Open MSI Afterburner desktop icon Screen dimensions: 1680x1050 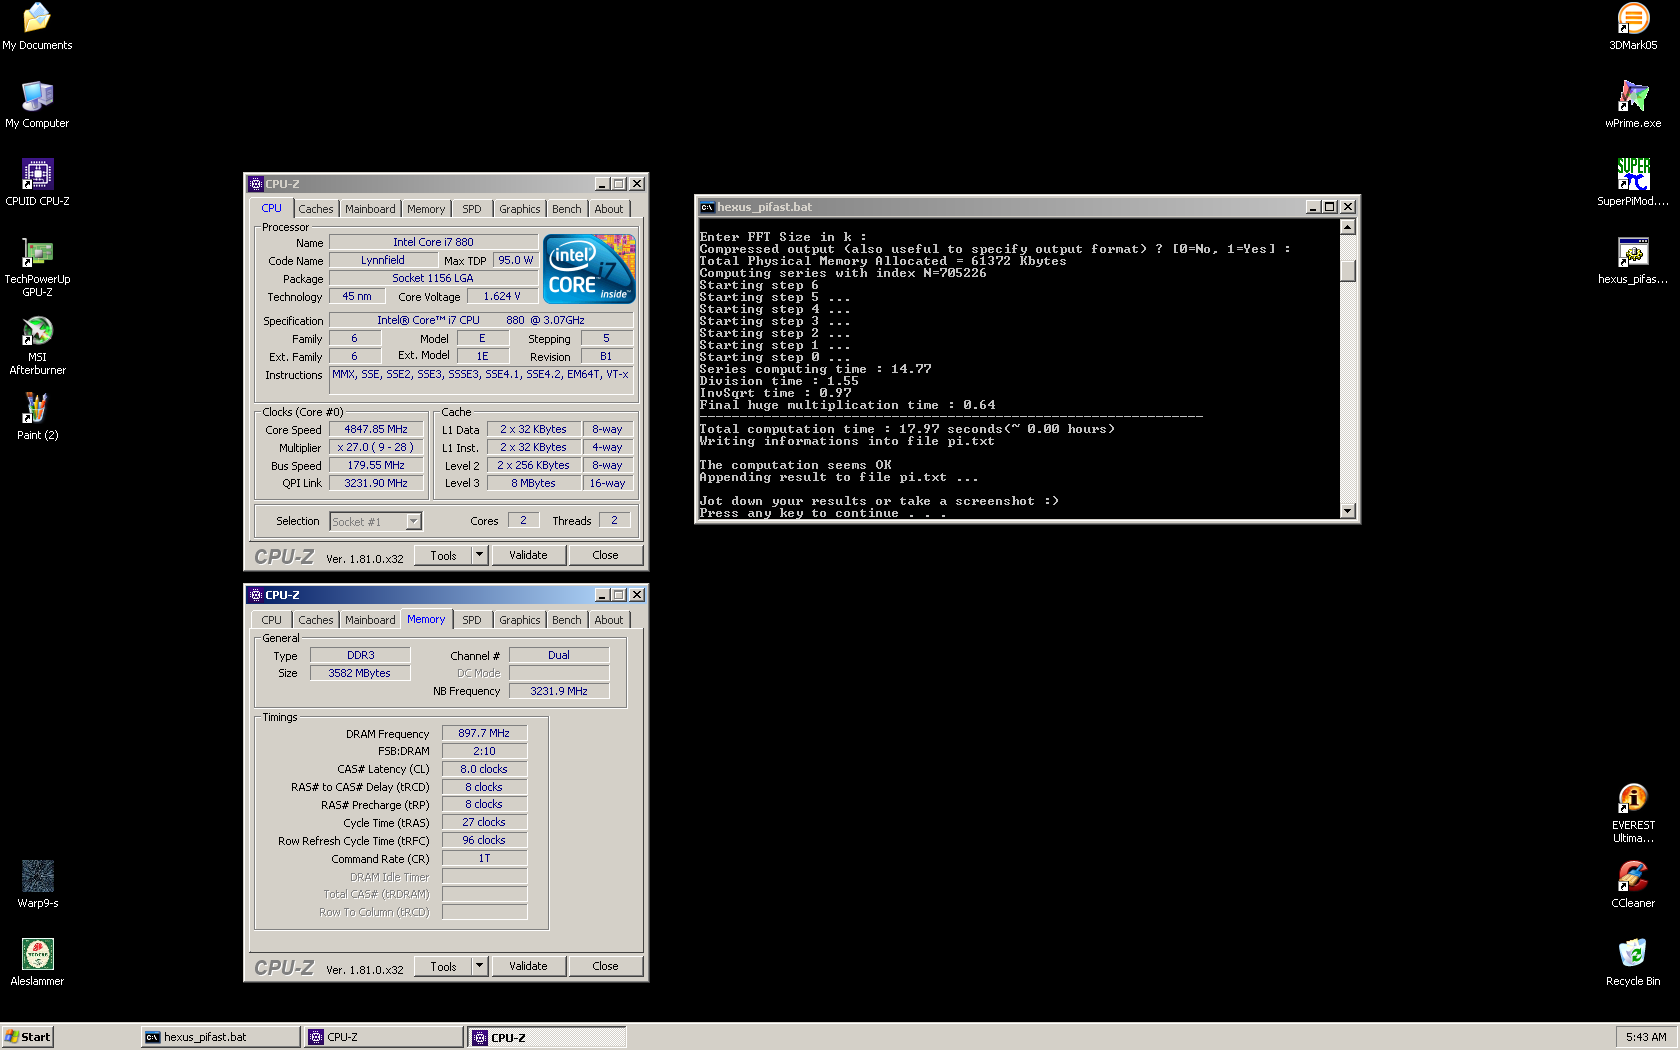click(x=37, y=345)
